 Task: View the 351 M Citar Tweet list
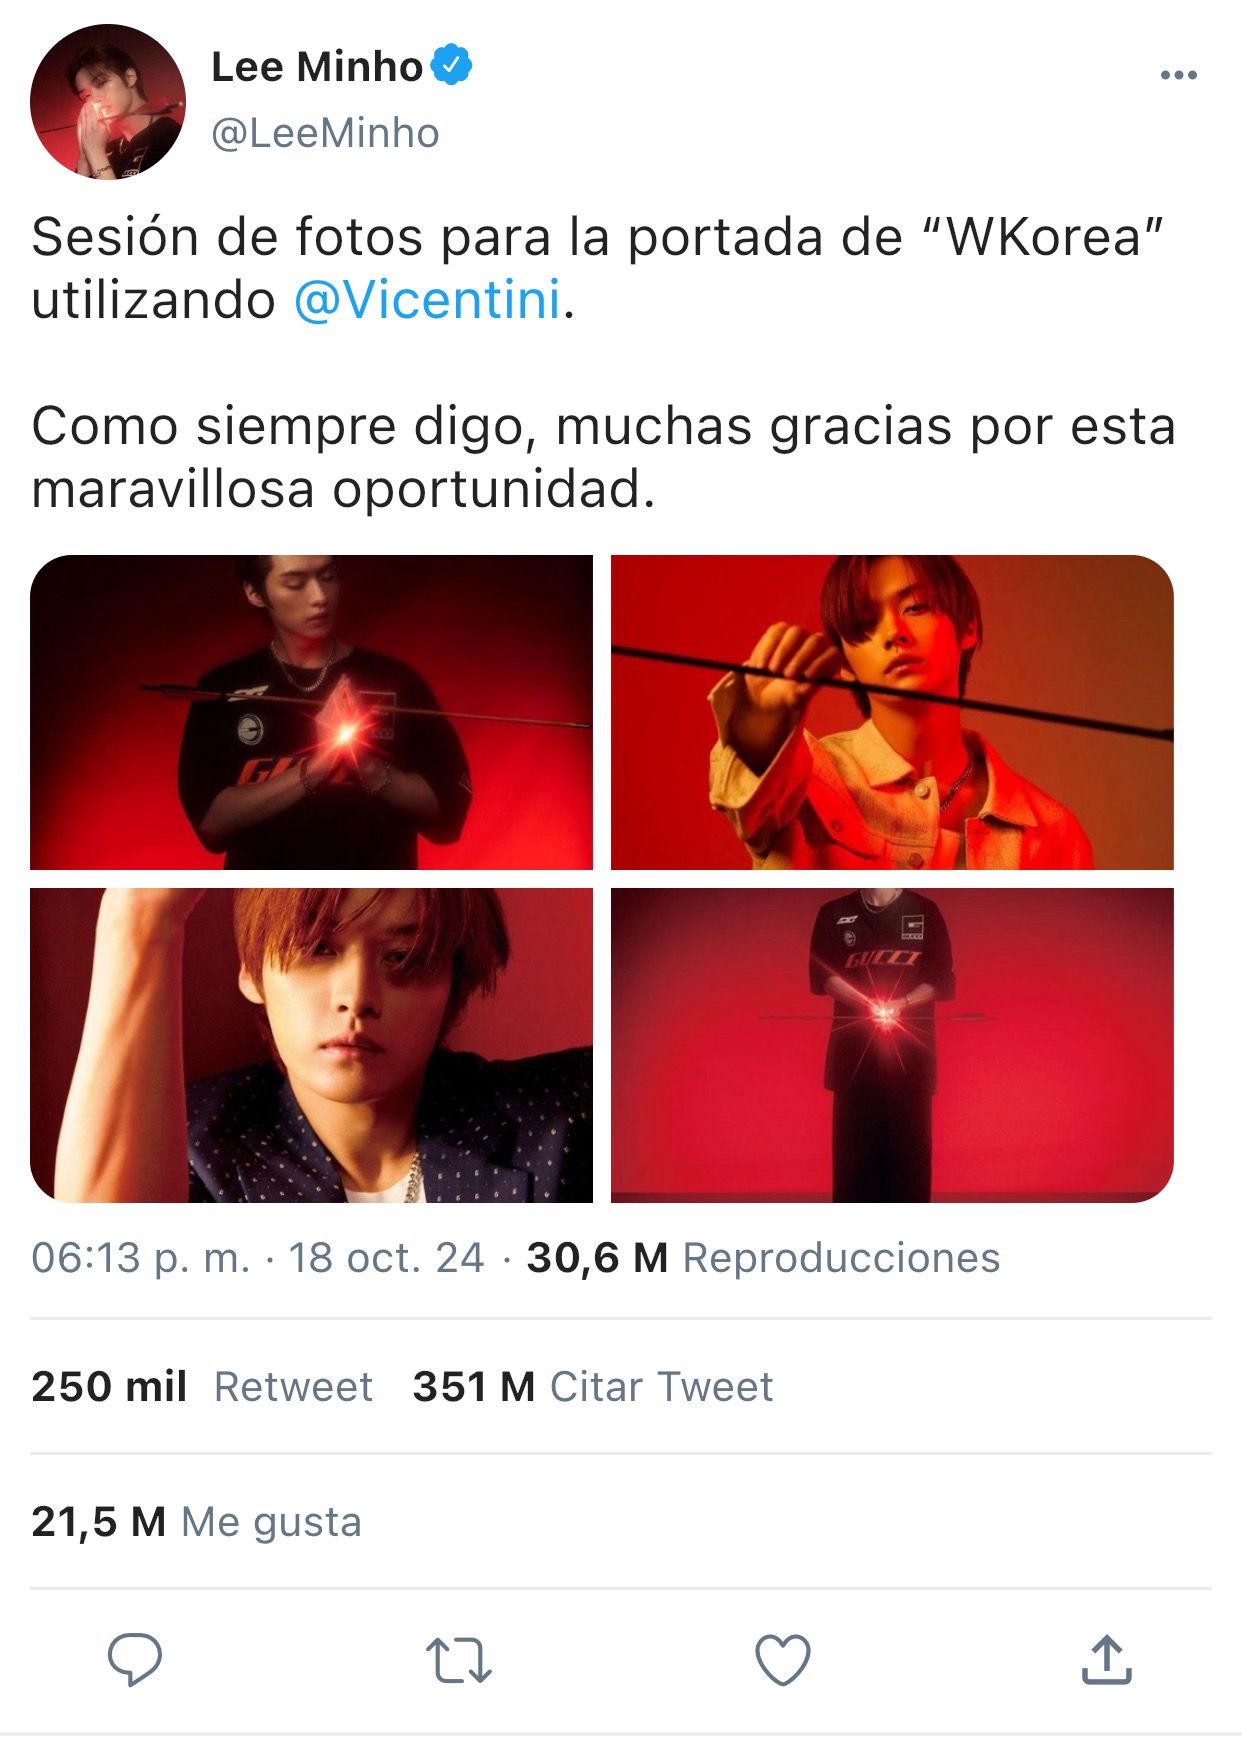coord(593,1387)
